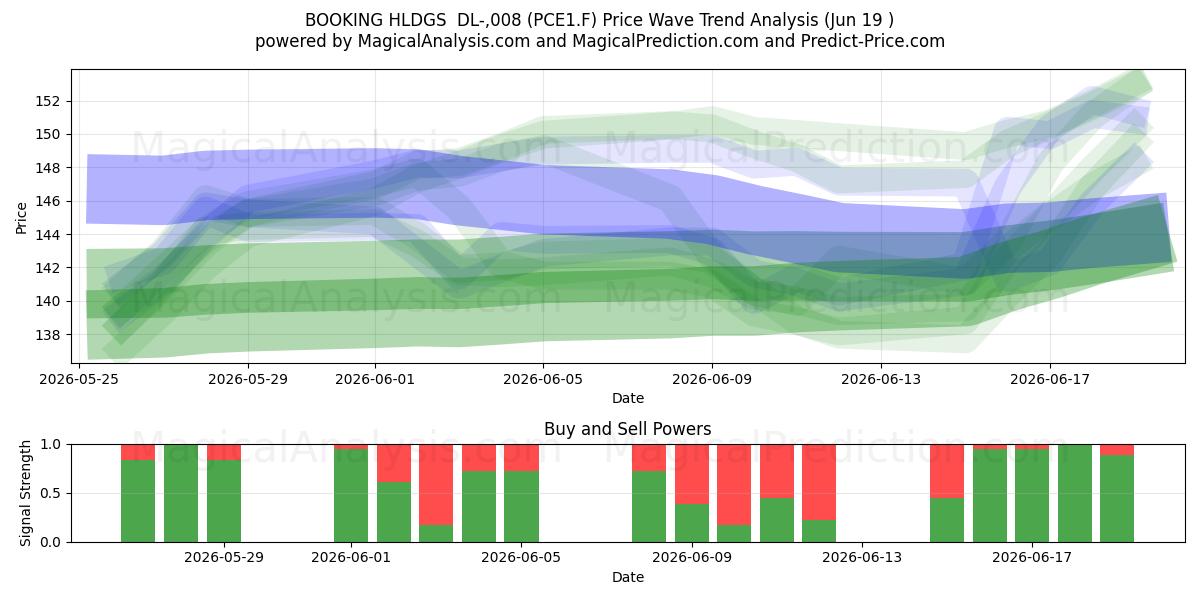The height and width of the screenshot is (600, 1200).
Task: Click the red sell segment for 2026-06-03
Action: click(436, 484)
